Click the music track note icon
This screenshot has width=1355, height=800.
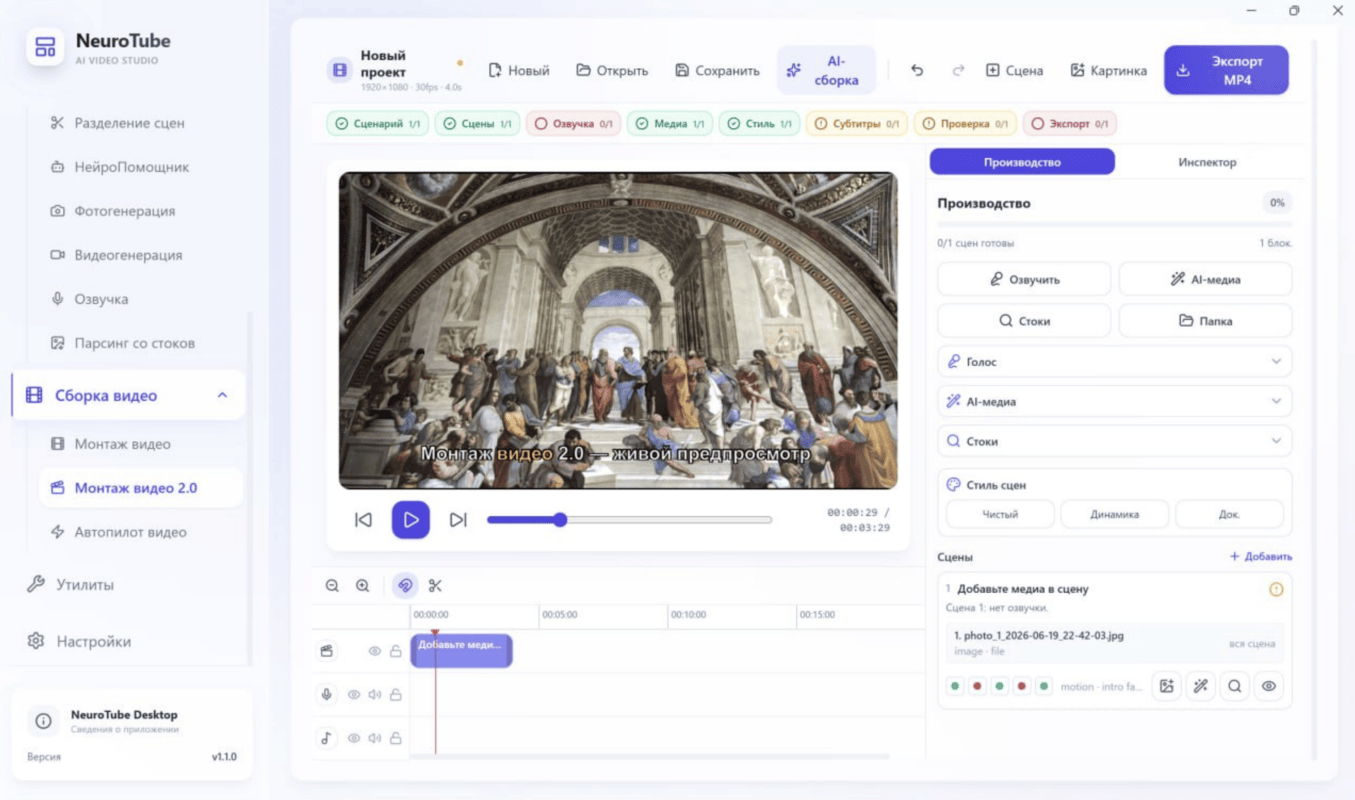click(327, 738)
